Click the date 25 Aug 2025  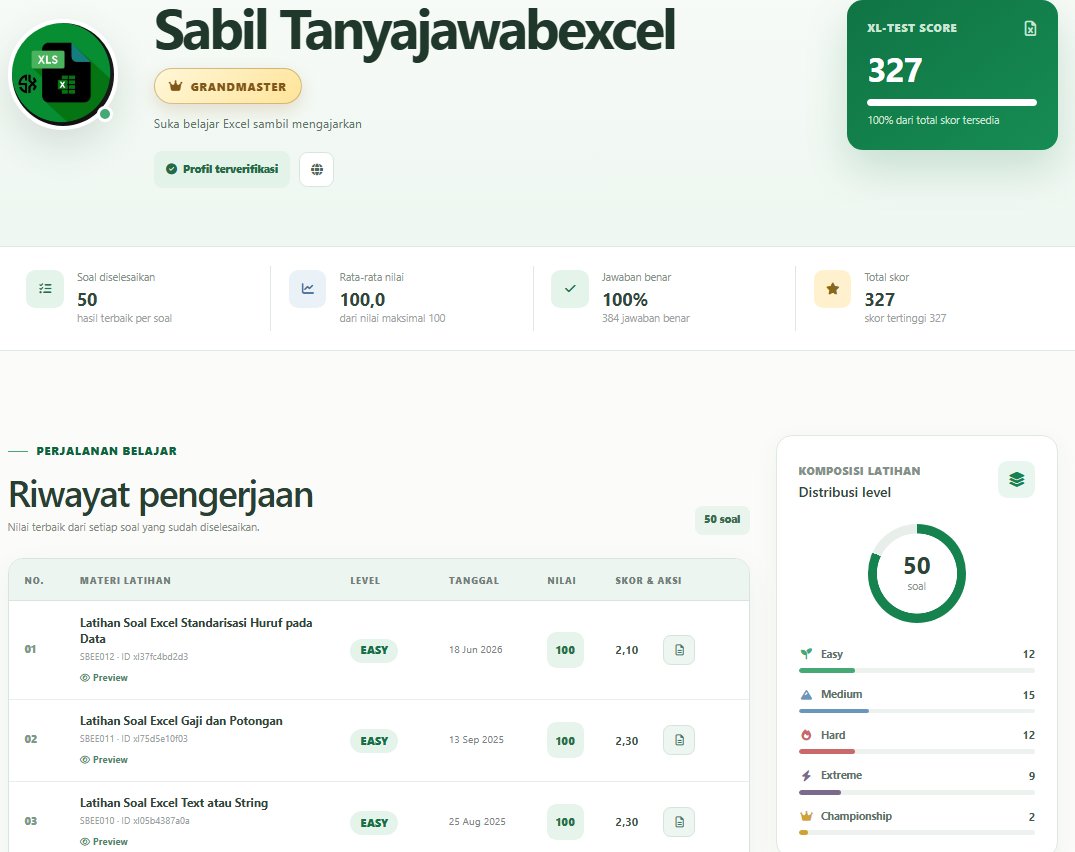477,822
